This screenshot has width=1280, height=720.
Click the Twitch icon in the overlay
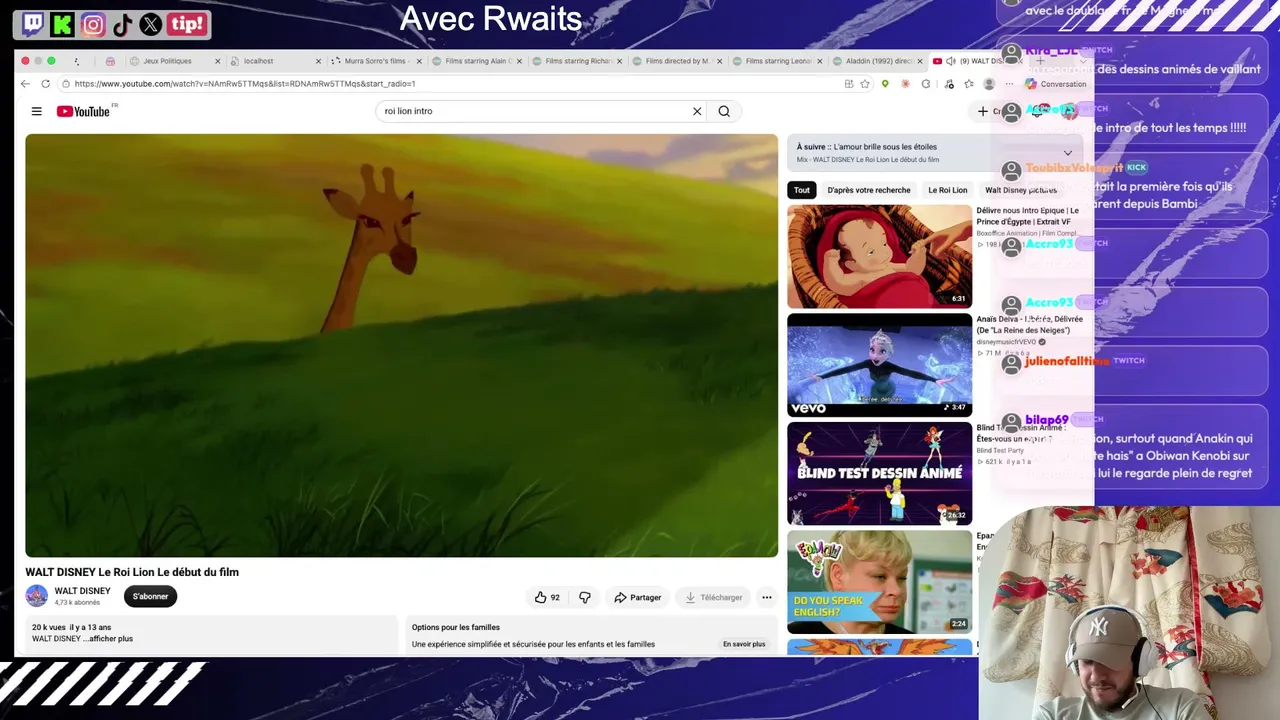coord(33,24)
